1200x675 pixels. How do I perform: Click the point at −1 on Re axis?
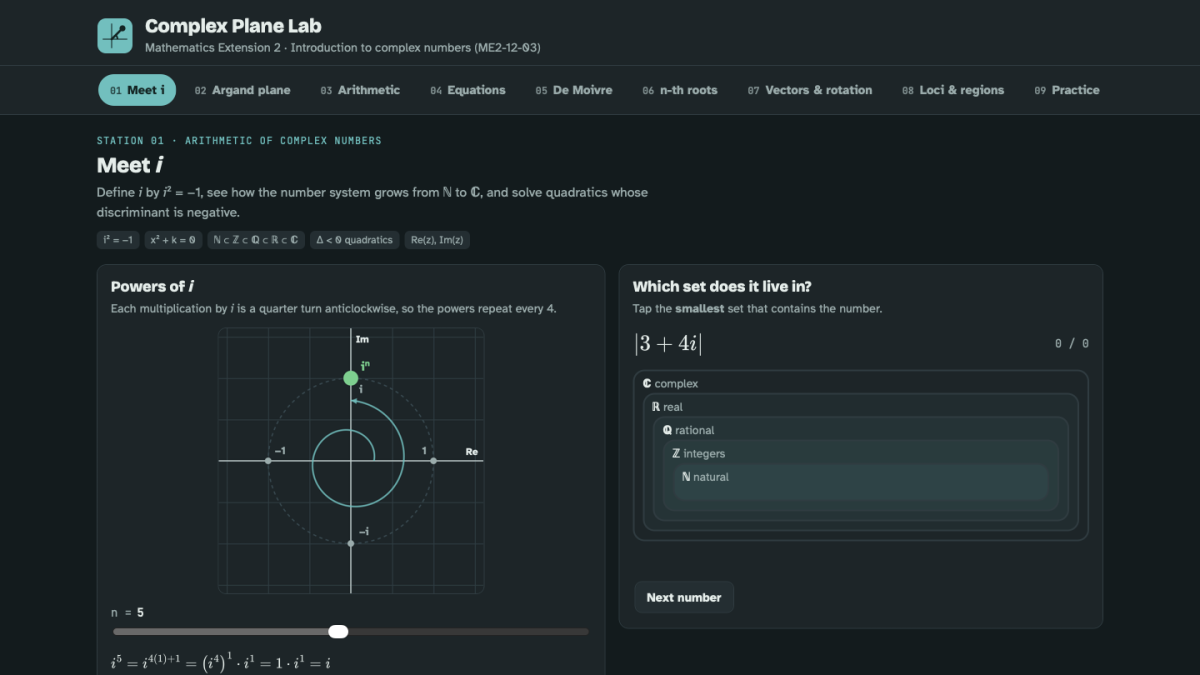268,460
